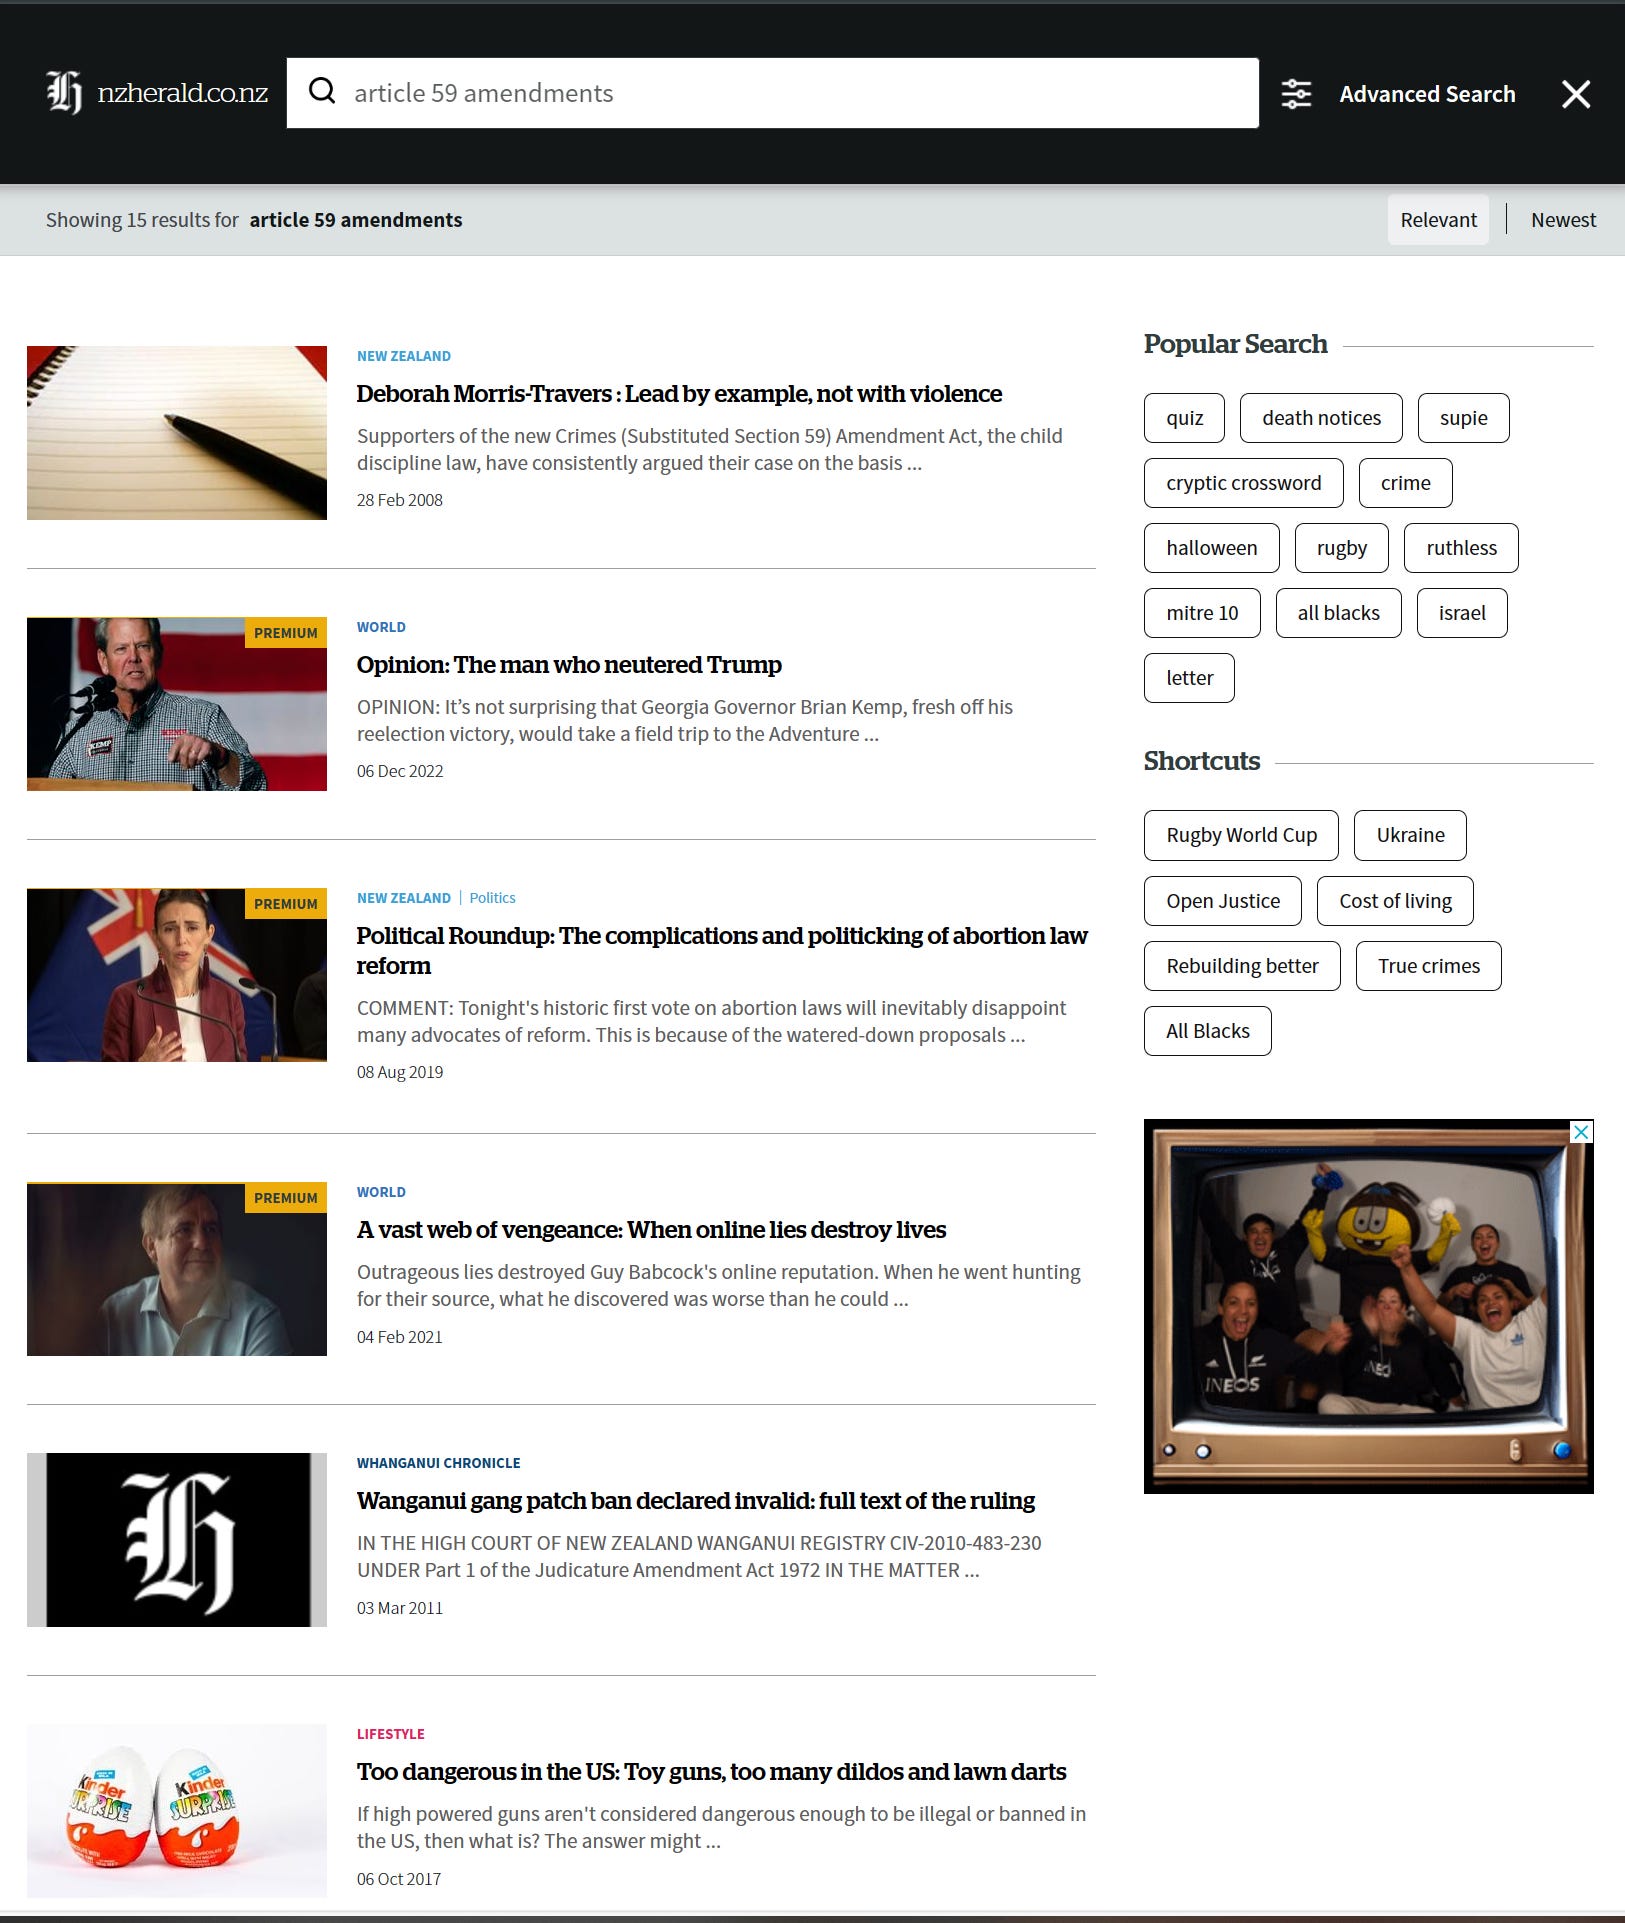Click the nzherald.co.nz site name text

tap(182, 93)
